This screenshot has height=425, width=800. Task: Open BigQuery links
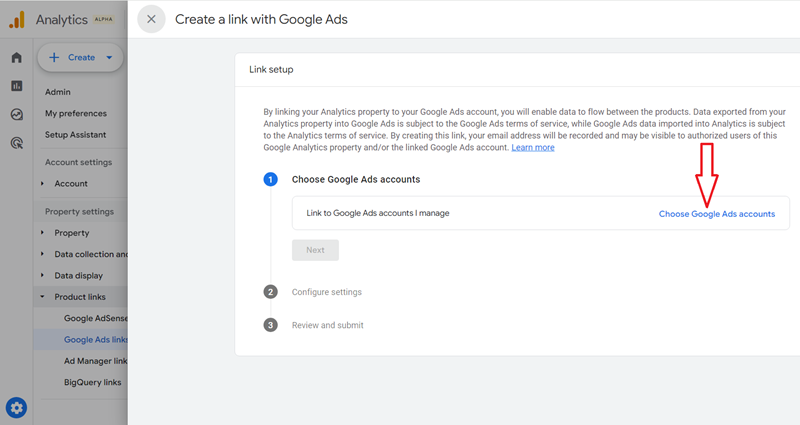[92, 382]
